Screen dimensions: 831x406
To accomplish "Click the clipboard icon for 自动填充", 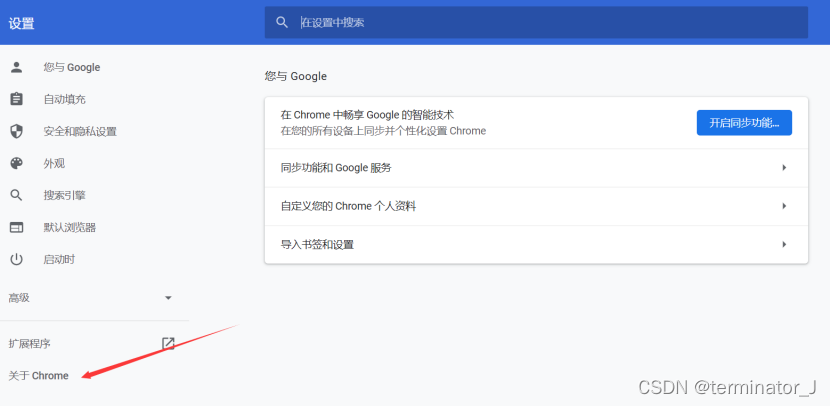I will [x=17, y=99].
